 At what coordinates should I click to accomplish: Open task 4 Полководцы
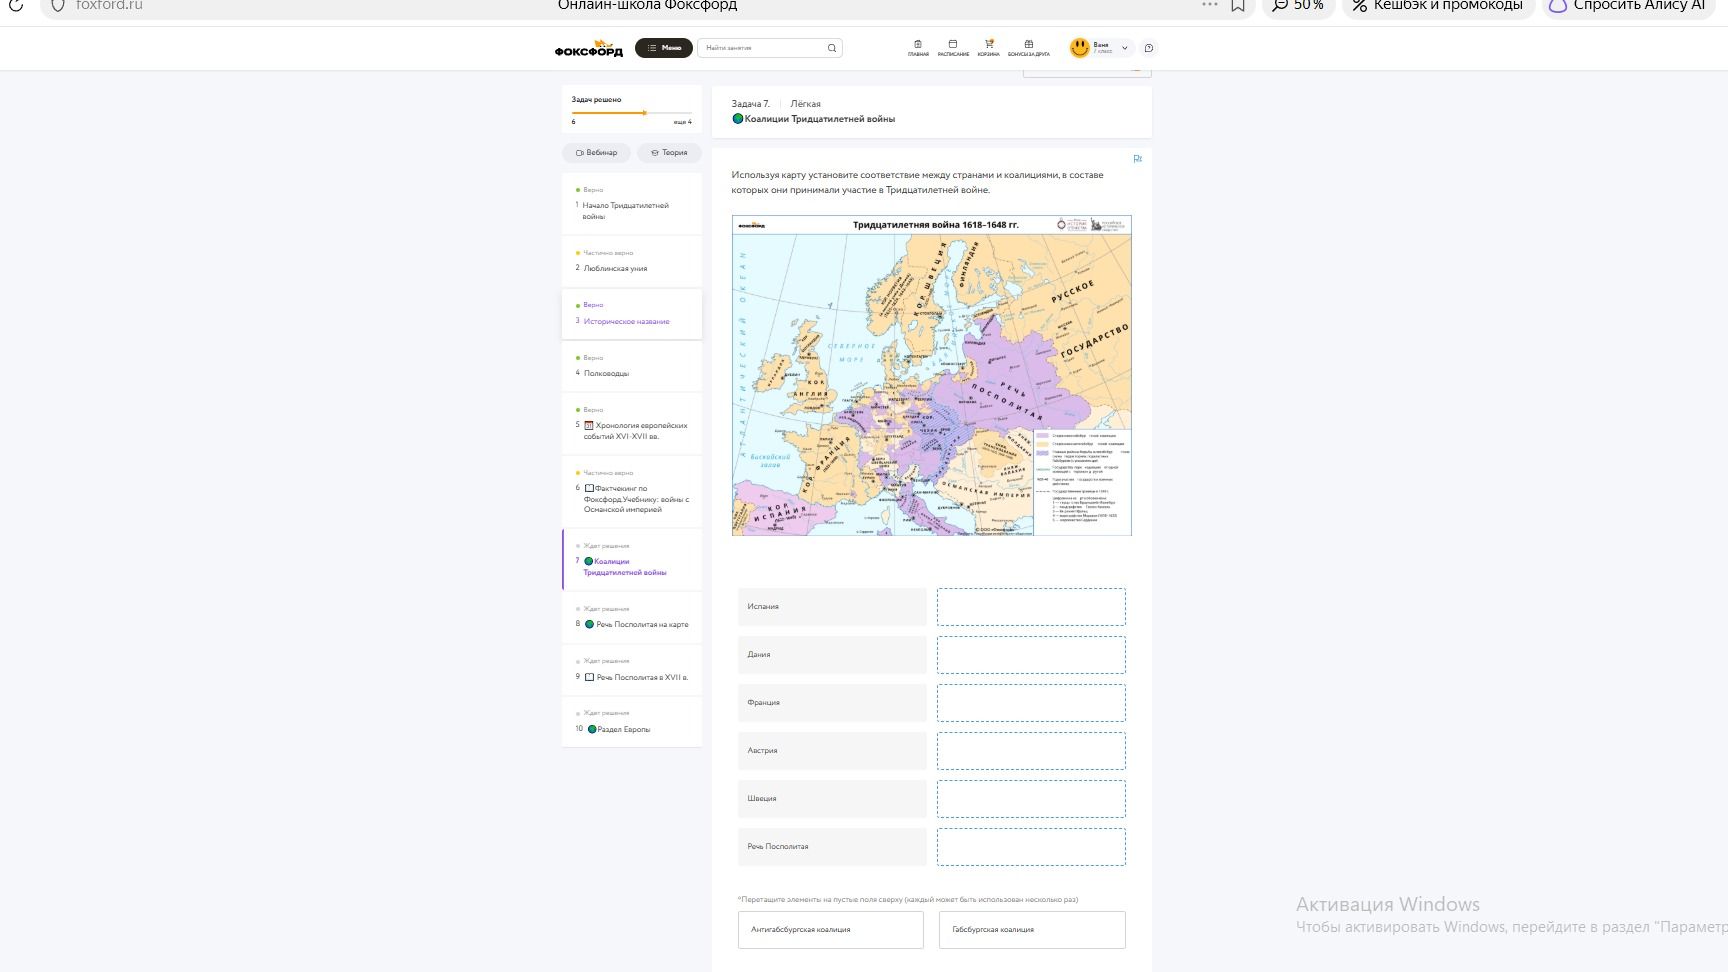[x=632, y=366]
